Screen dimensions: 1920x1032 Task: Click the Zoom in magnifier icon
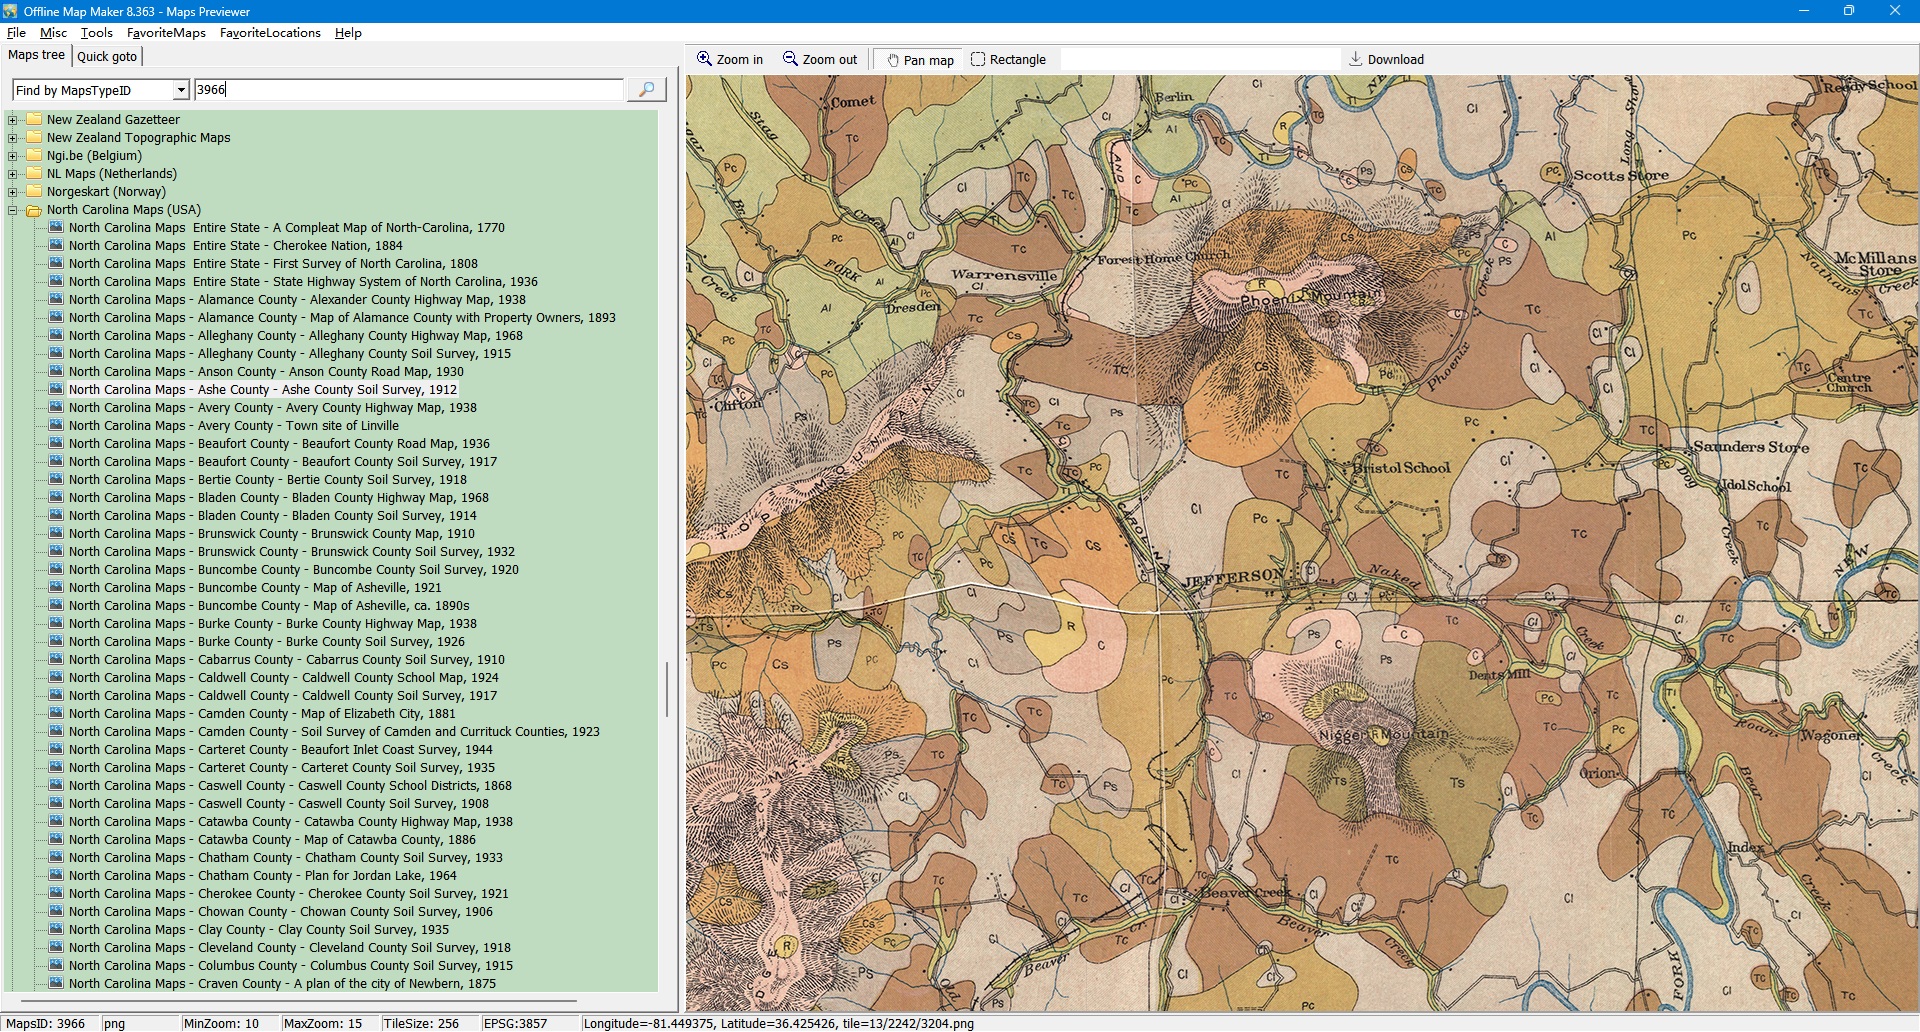(705, 59)
